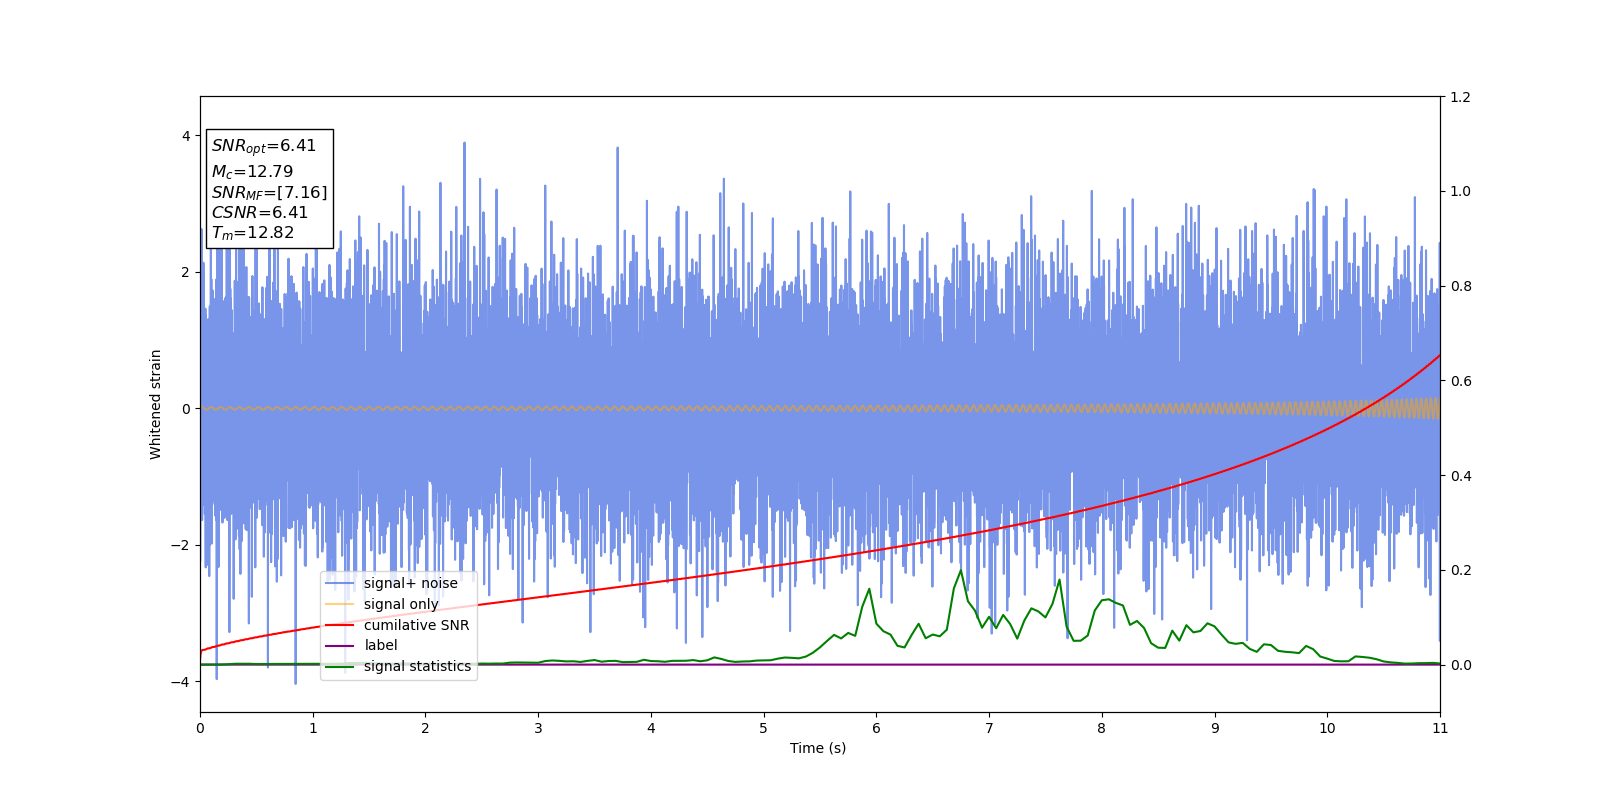Click x-axis tick label 9

[1215, 728]
